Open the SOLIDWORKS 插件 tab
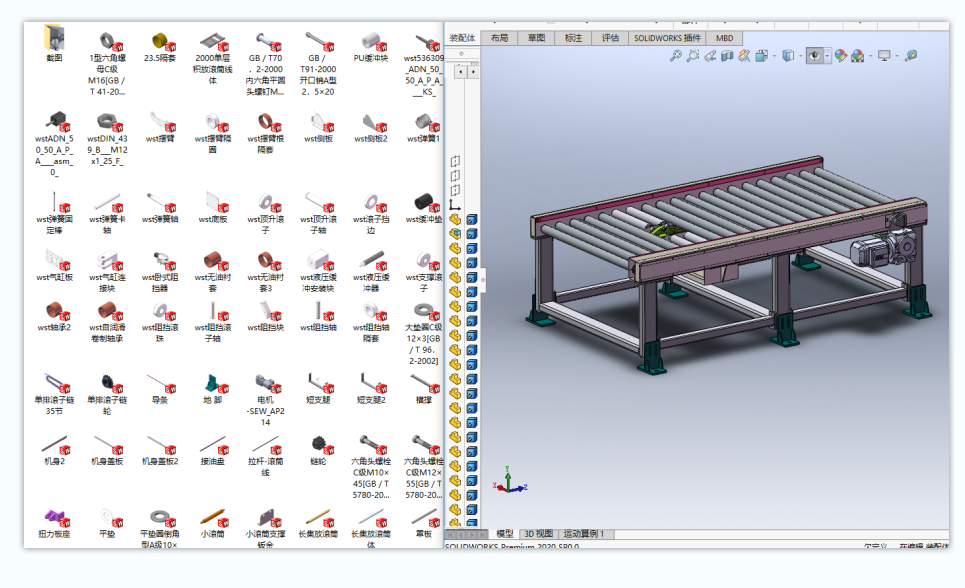965x588 pixels. point(667,38)
